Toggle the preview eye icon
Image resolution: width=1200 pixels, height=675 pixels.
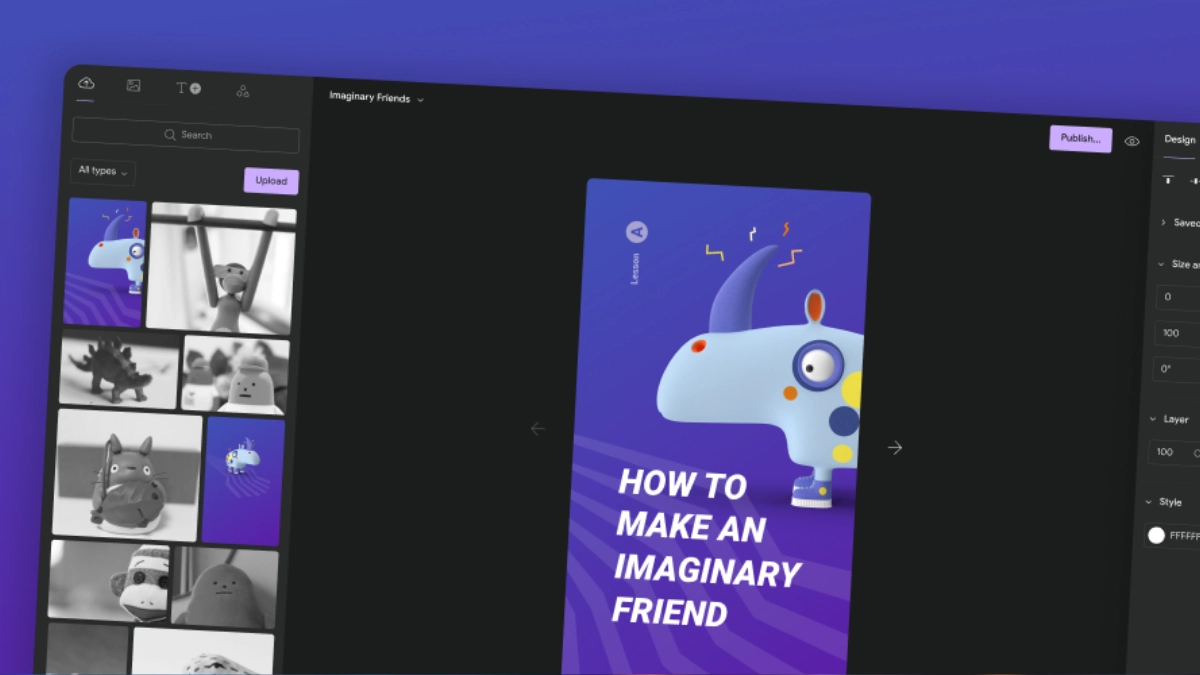[1132, 141]
